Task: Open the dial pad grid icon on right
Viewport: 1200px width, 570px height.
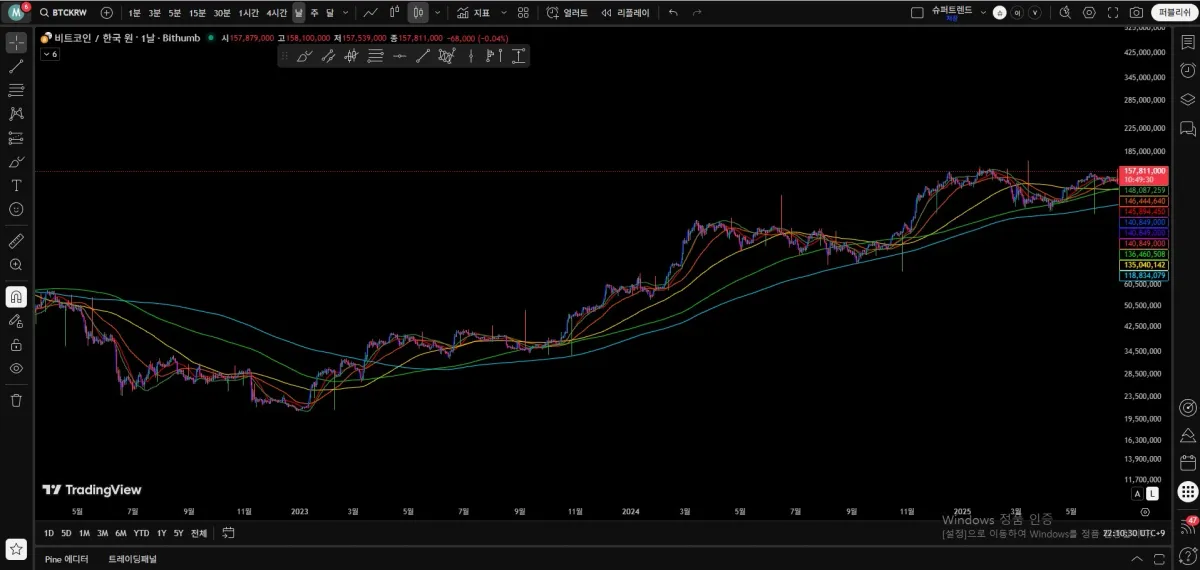Action: pyautogui.click(x=1187, y=492)
